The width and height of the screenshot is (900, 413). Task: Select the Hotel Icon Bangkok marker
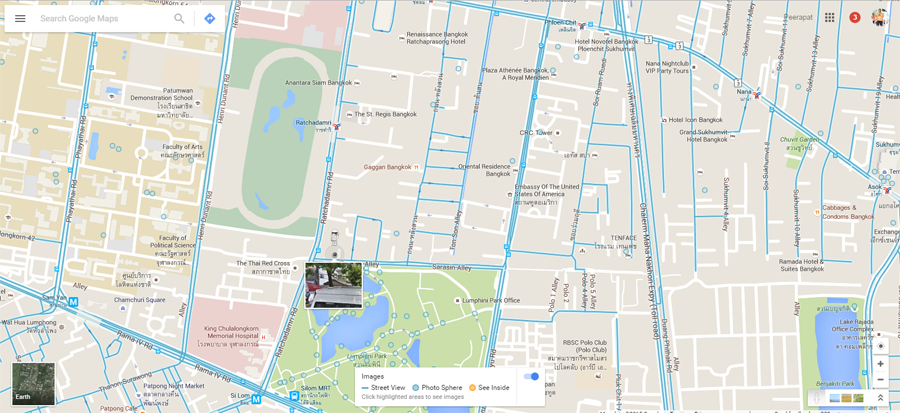coord(664,120)
